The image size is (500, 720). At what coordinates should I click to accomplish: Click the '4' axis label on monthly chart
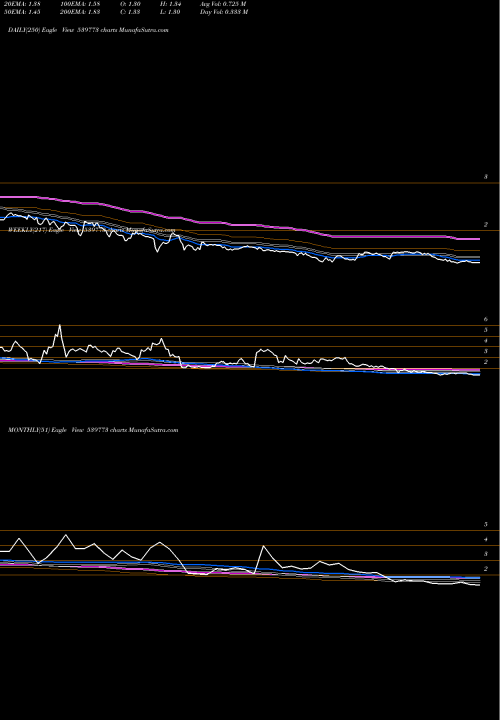click(x=486, y=540)
